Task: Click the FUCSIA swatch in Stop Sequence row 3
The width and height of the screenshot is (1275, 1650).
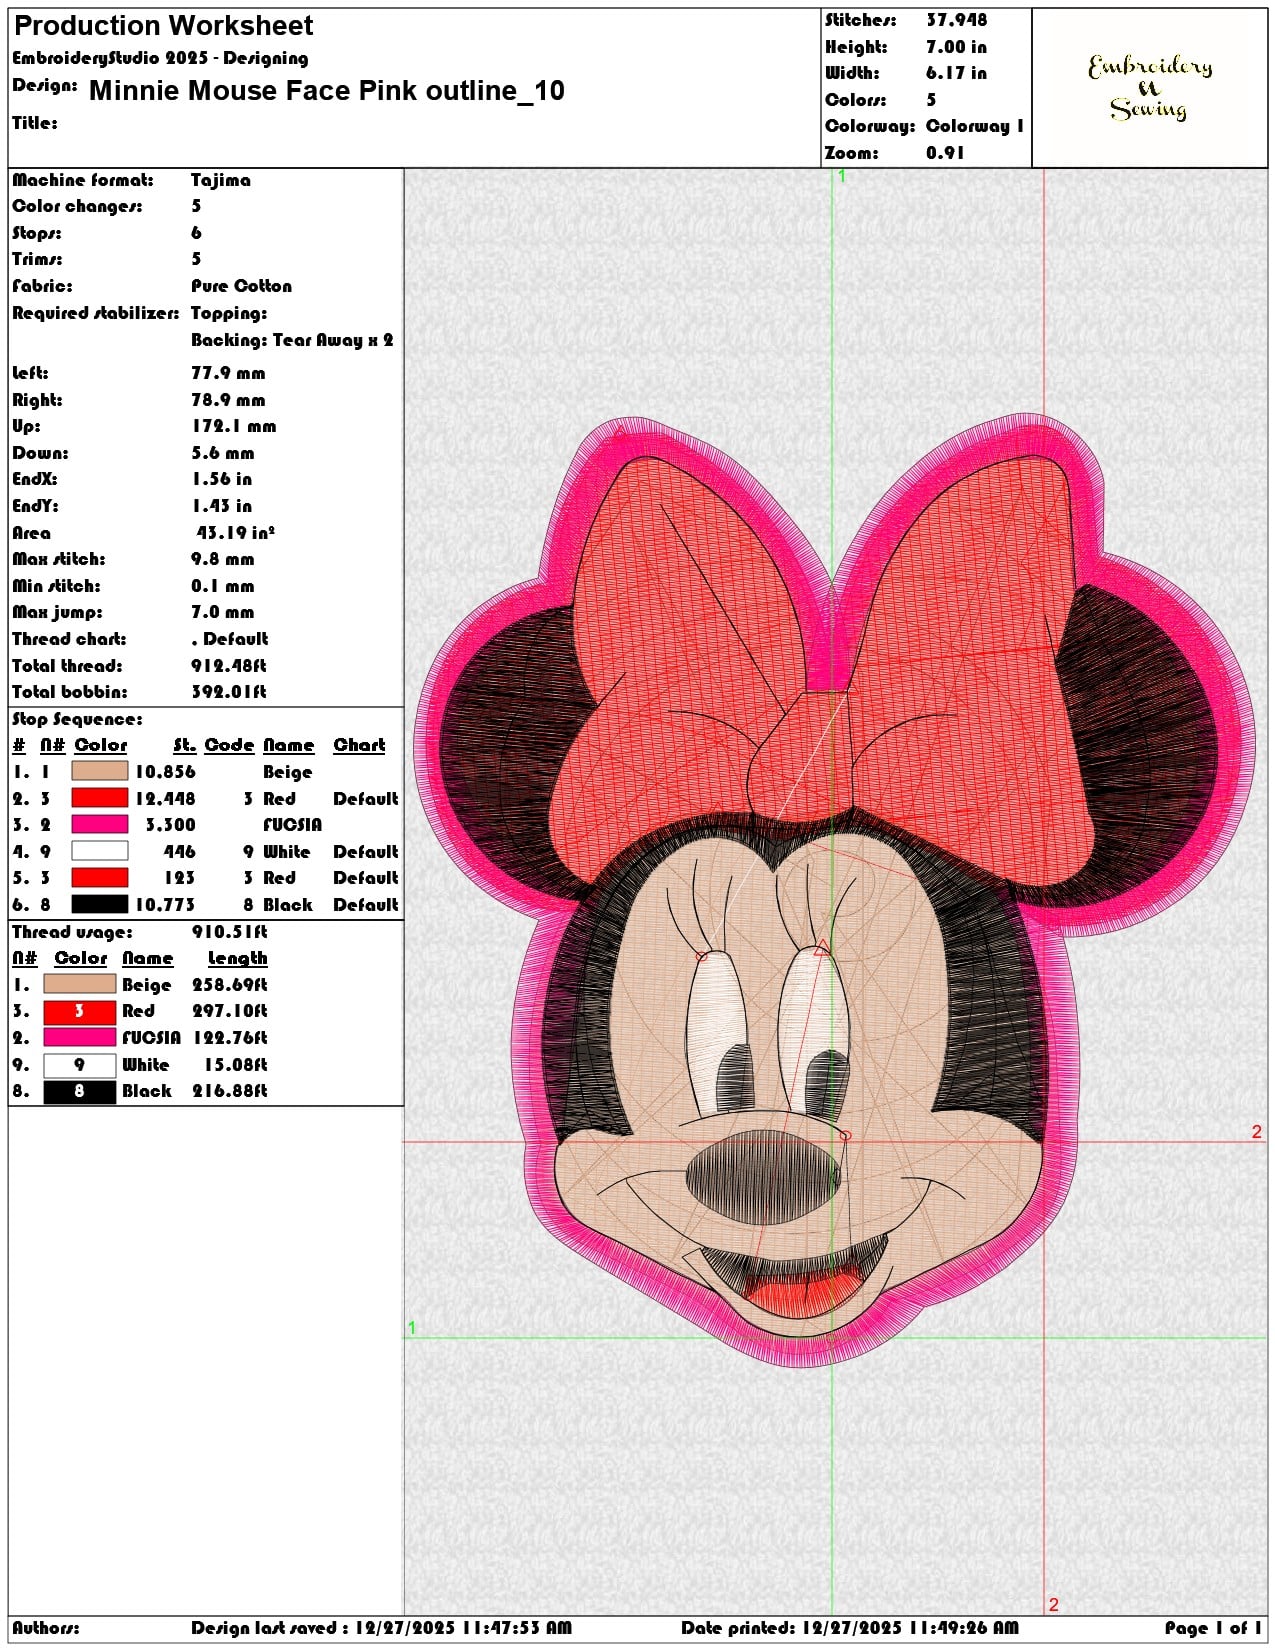Action: 100,824
